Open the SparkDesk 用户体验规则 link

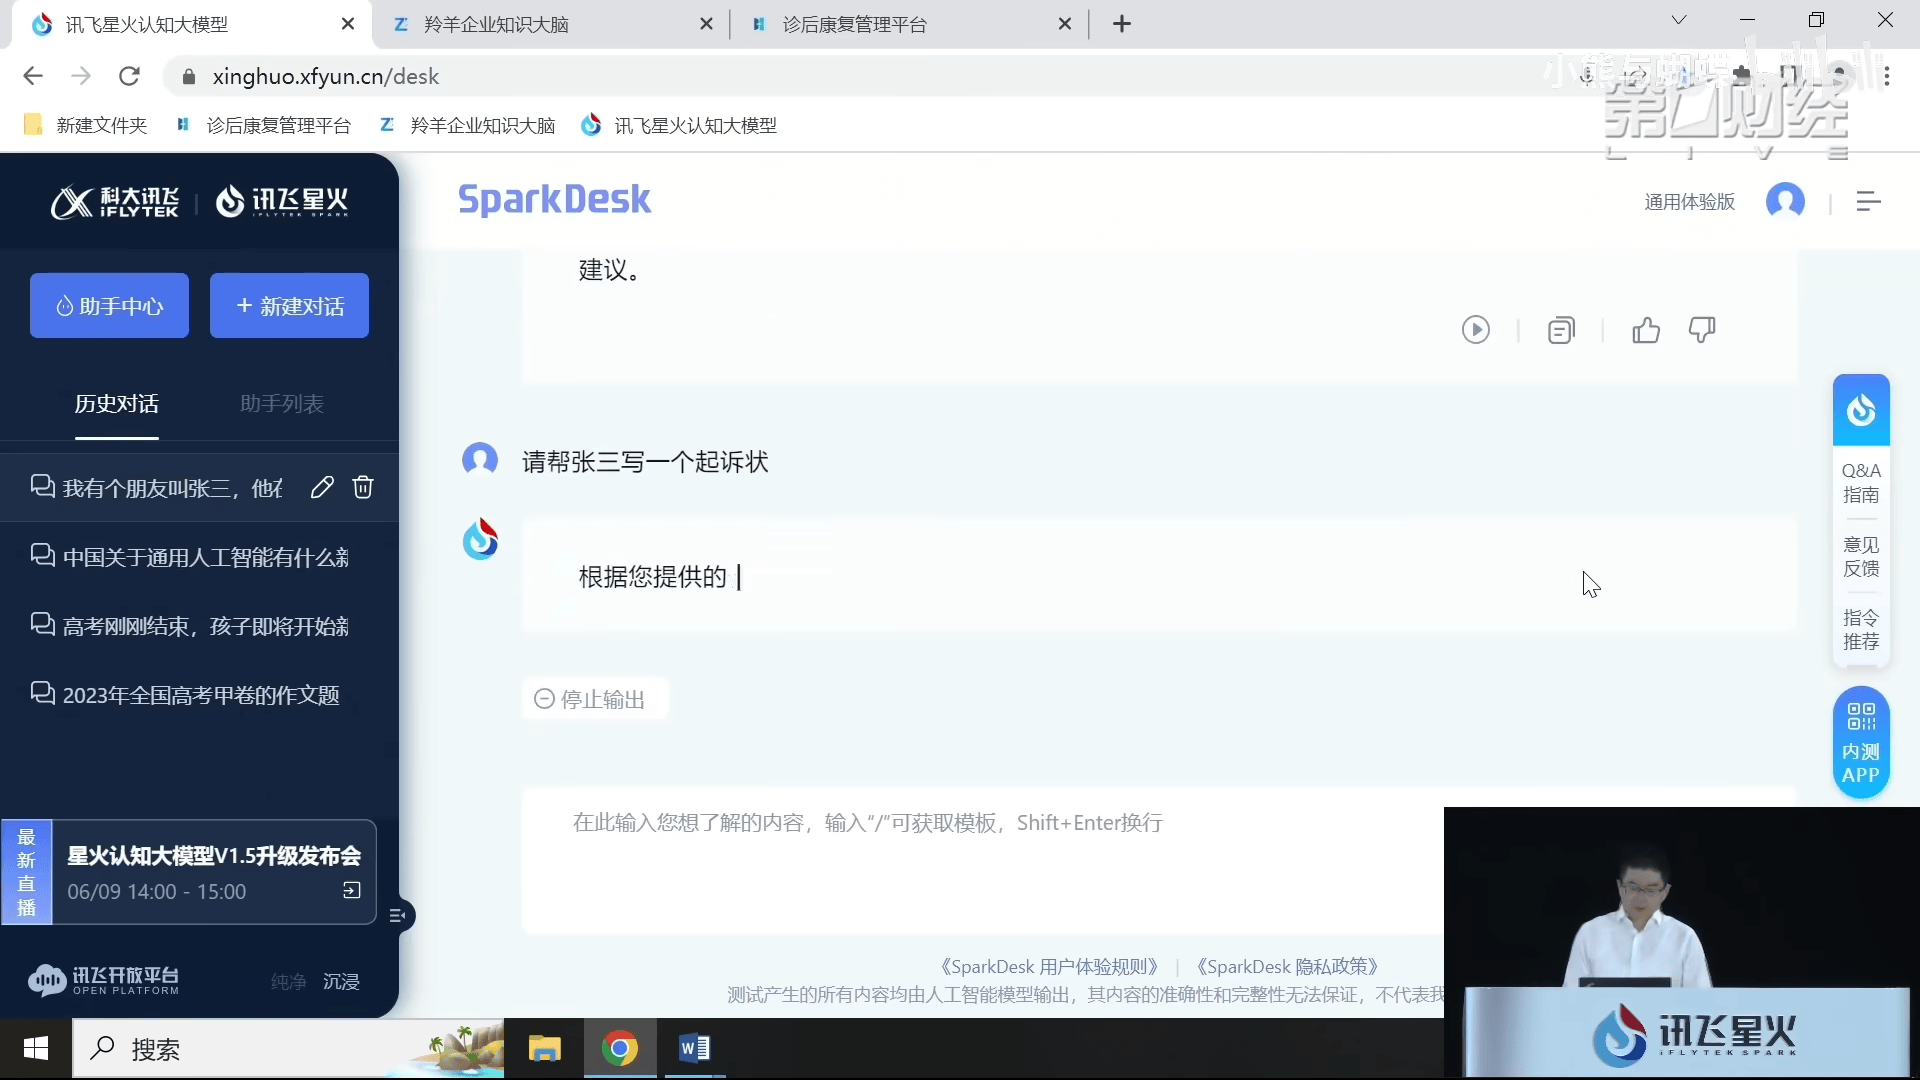pos(1049,967)
